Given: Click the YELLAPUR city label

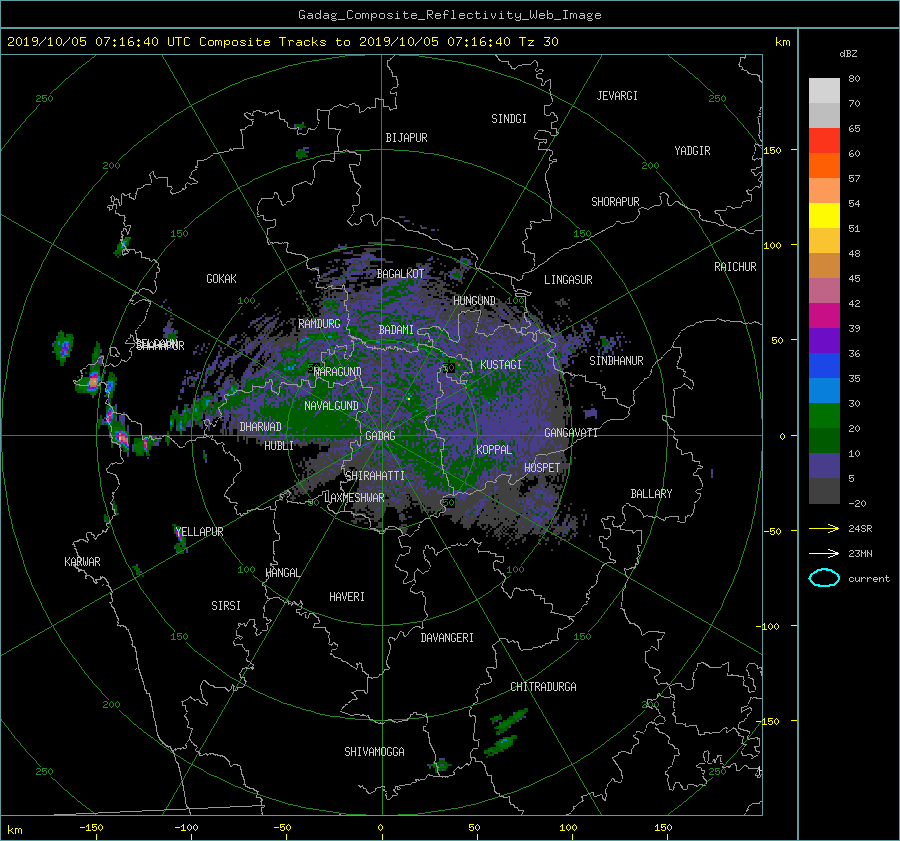Looking at the screenshot, I should coord(199,532).
